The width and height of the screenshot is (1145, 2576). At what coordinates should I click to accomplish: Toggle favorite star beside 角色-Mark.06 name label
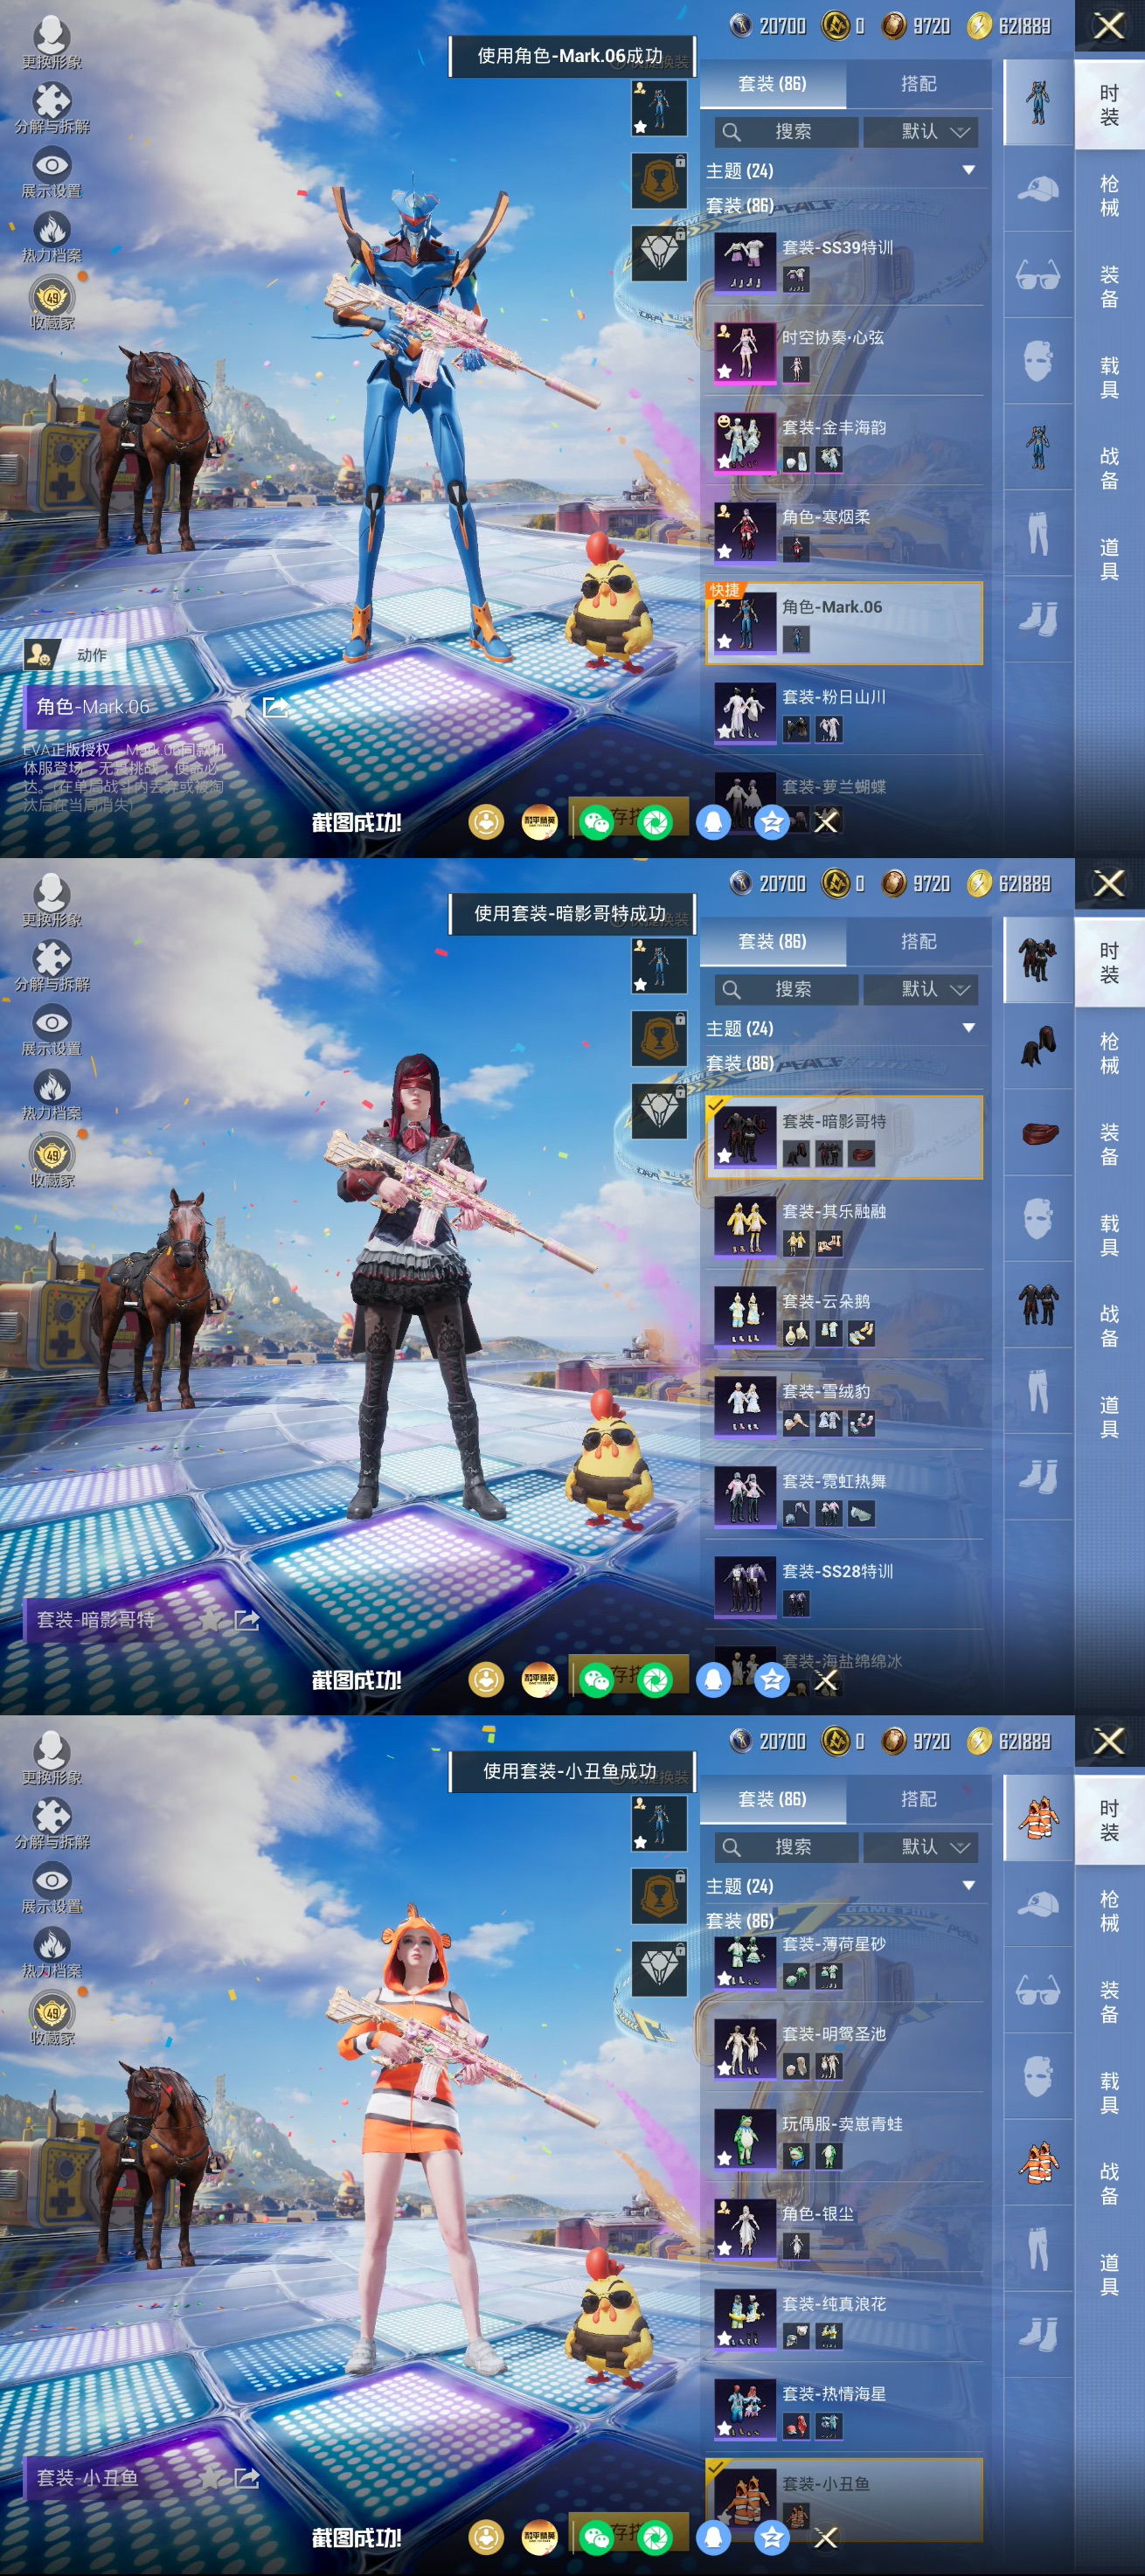click(240, 707)
